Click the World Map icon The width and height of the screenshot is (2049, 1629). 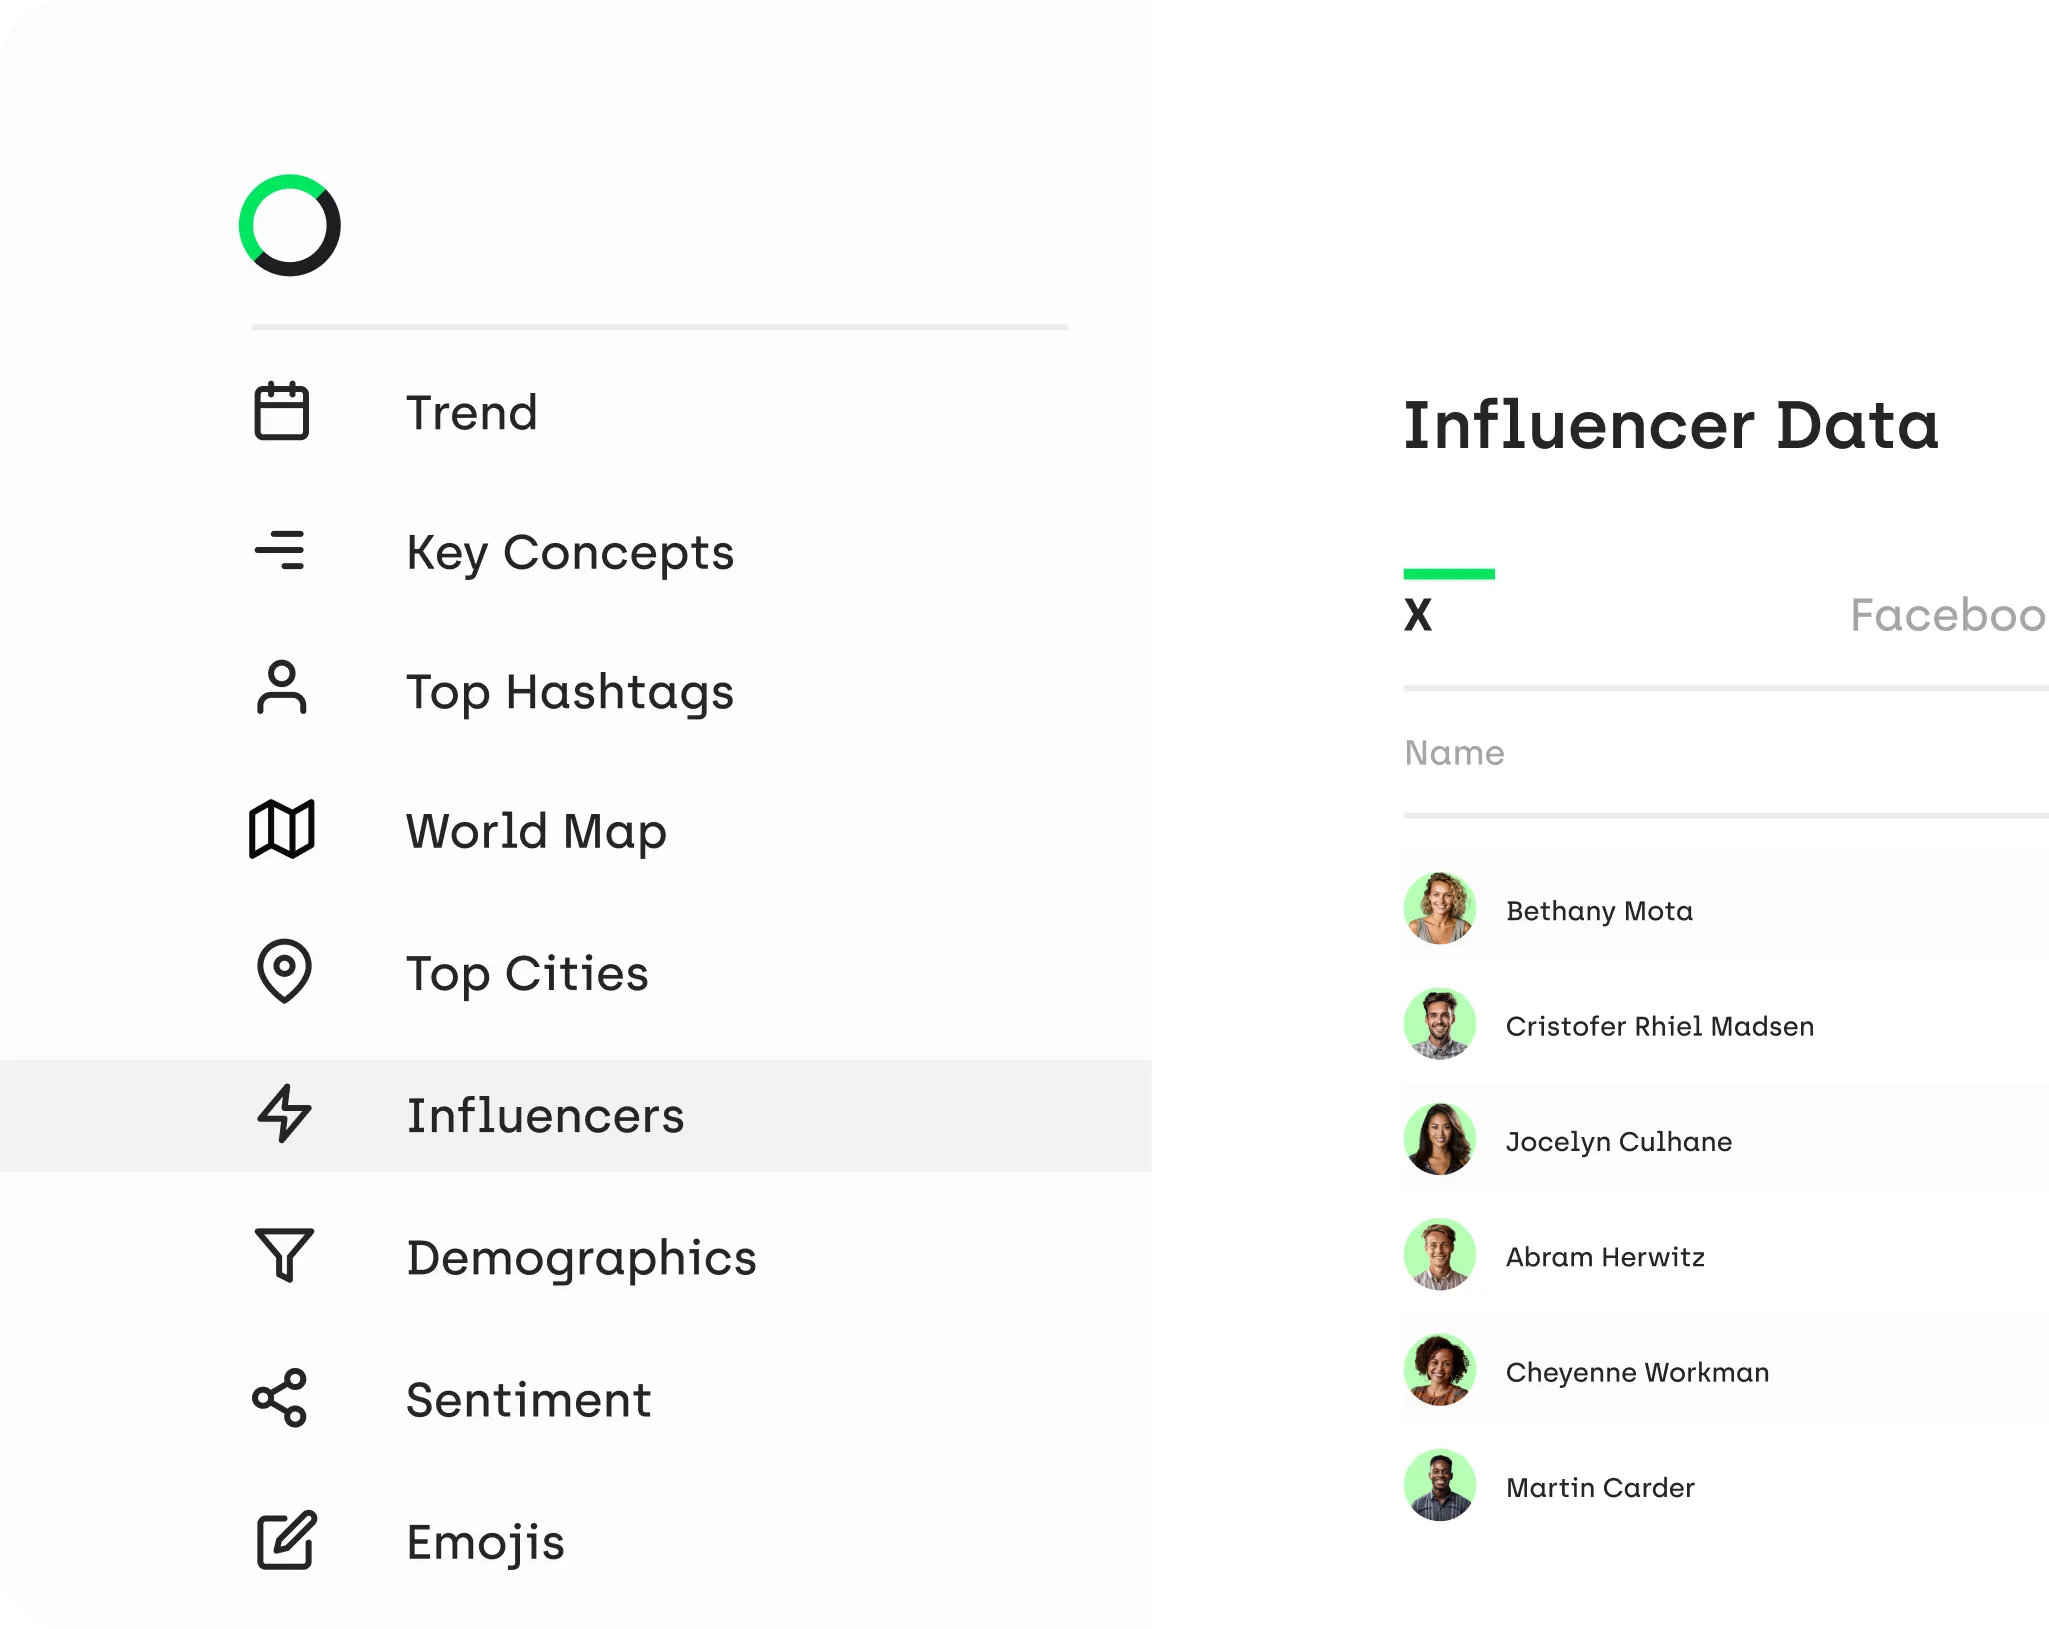[283, 830]
